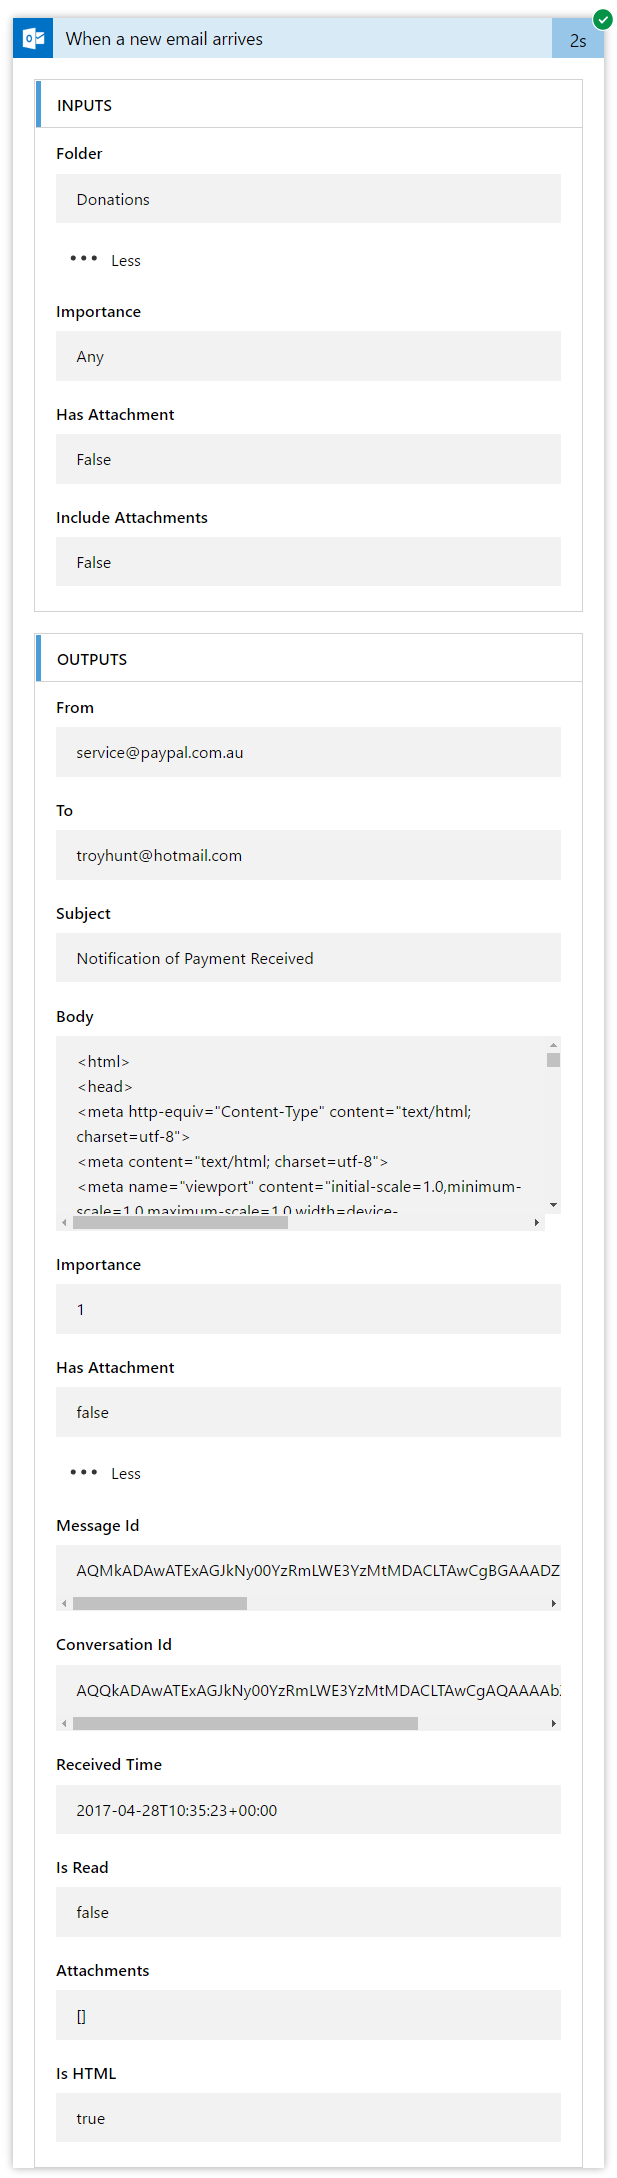
Task: Click the ellipsis dots under the Folder field
Action: click(x=84, y=259)
